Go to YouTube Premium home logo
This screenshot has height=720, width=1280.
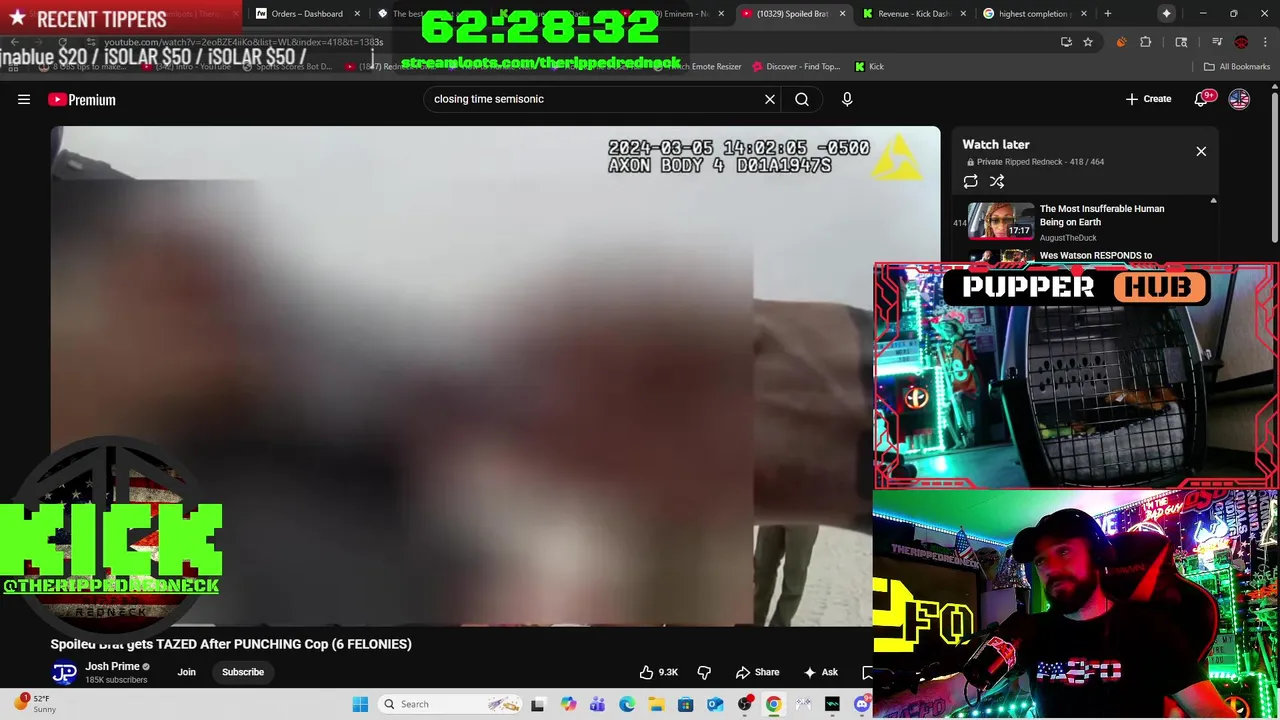[82, 99]
